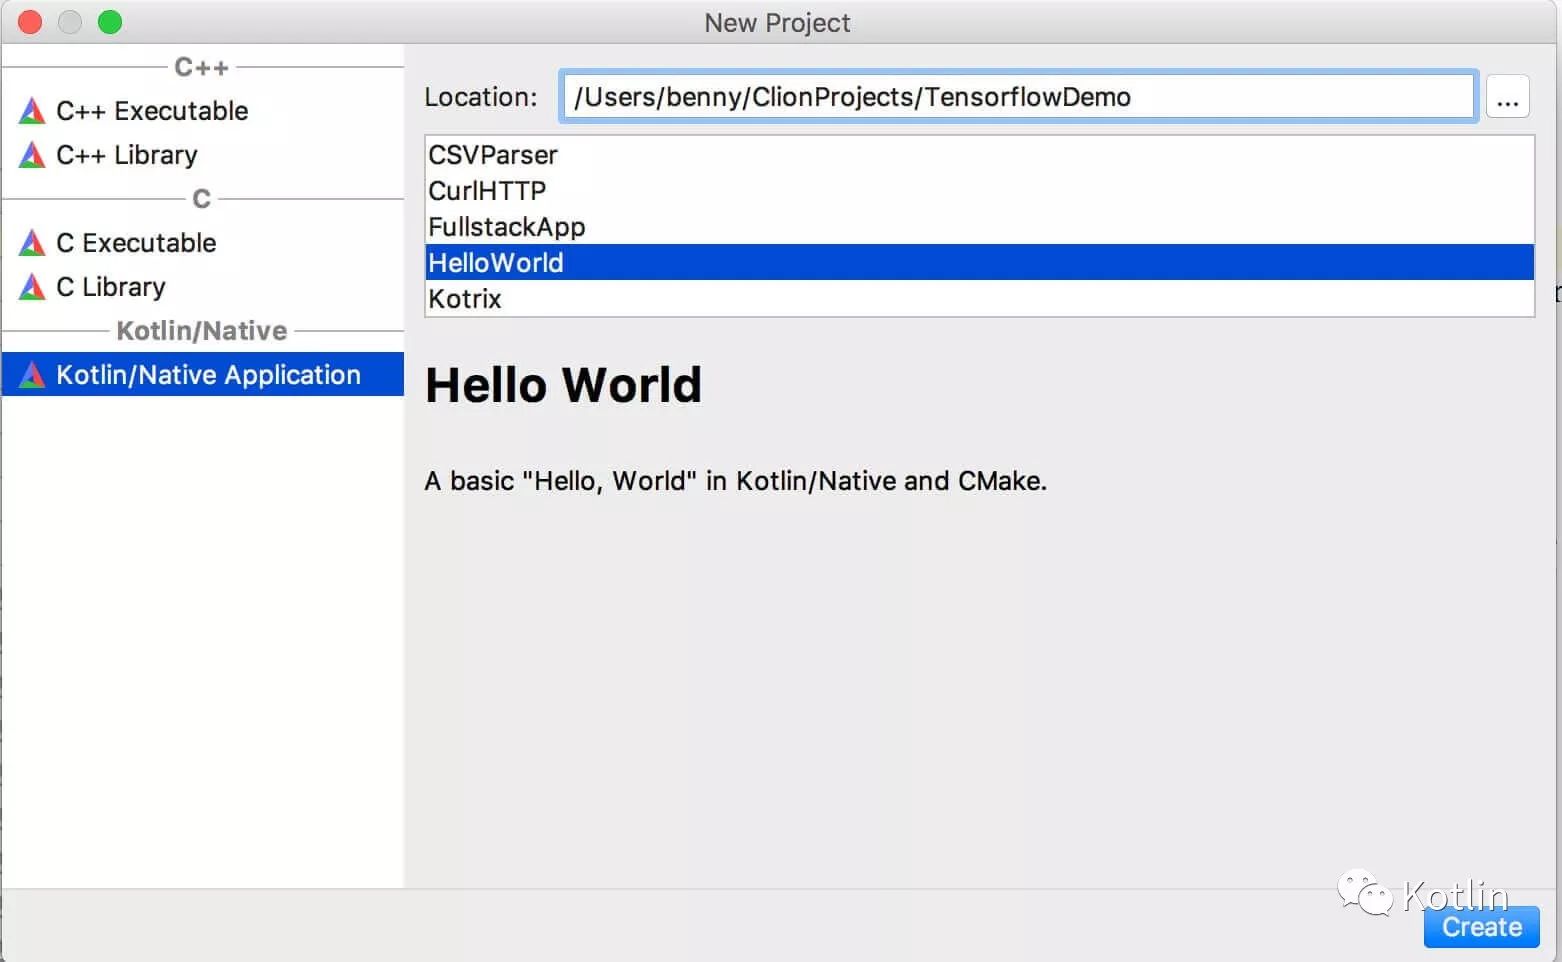This screenshot has width=1562, height=962.
Task: Choose the CurlHTTP template
Action: [980, 191]
